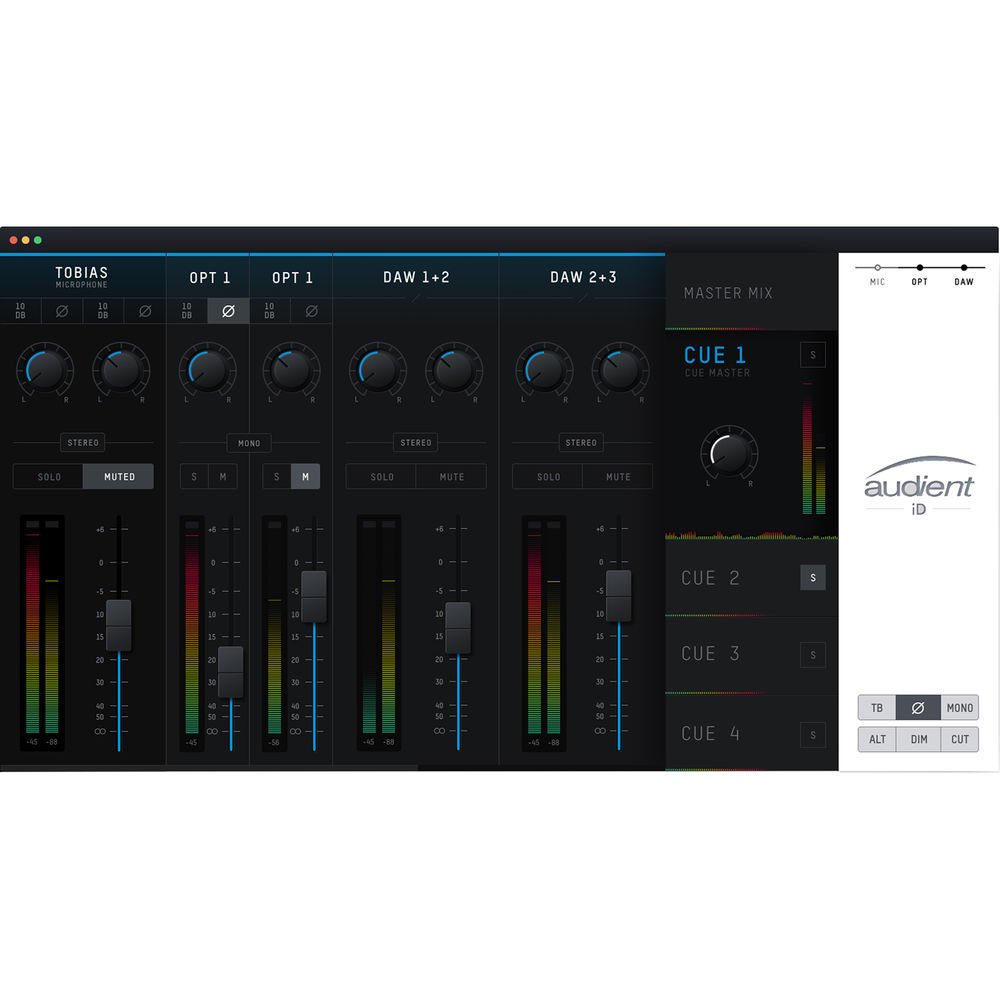The width and height of the screenshot is (1000, 1000).
Task: Enable talkback with the TB button
Action: (877, 708)
